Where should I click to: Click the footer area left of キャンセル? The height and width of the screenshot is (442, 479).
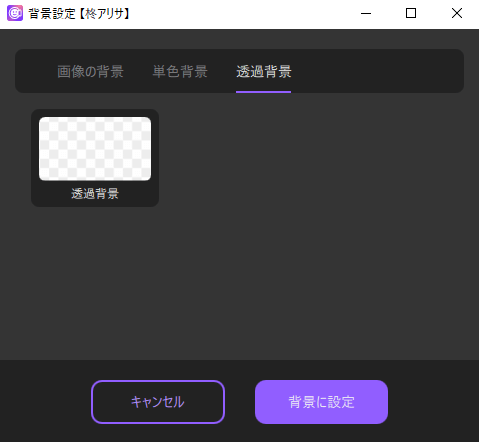click(45, 402)
